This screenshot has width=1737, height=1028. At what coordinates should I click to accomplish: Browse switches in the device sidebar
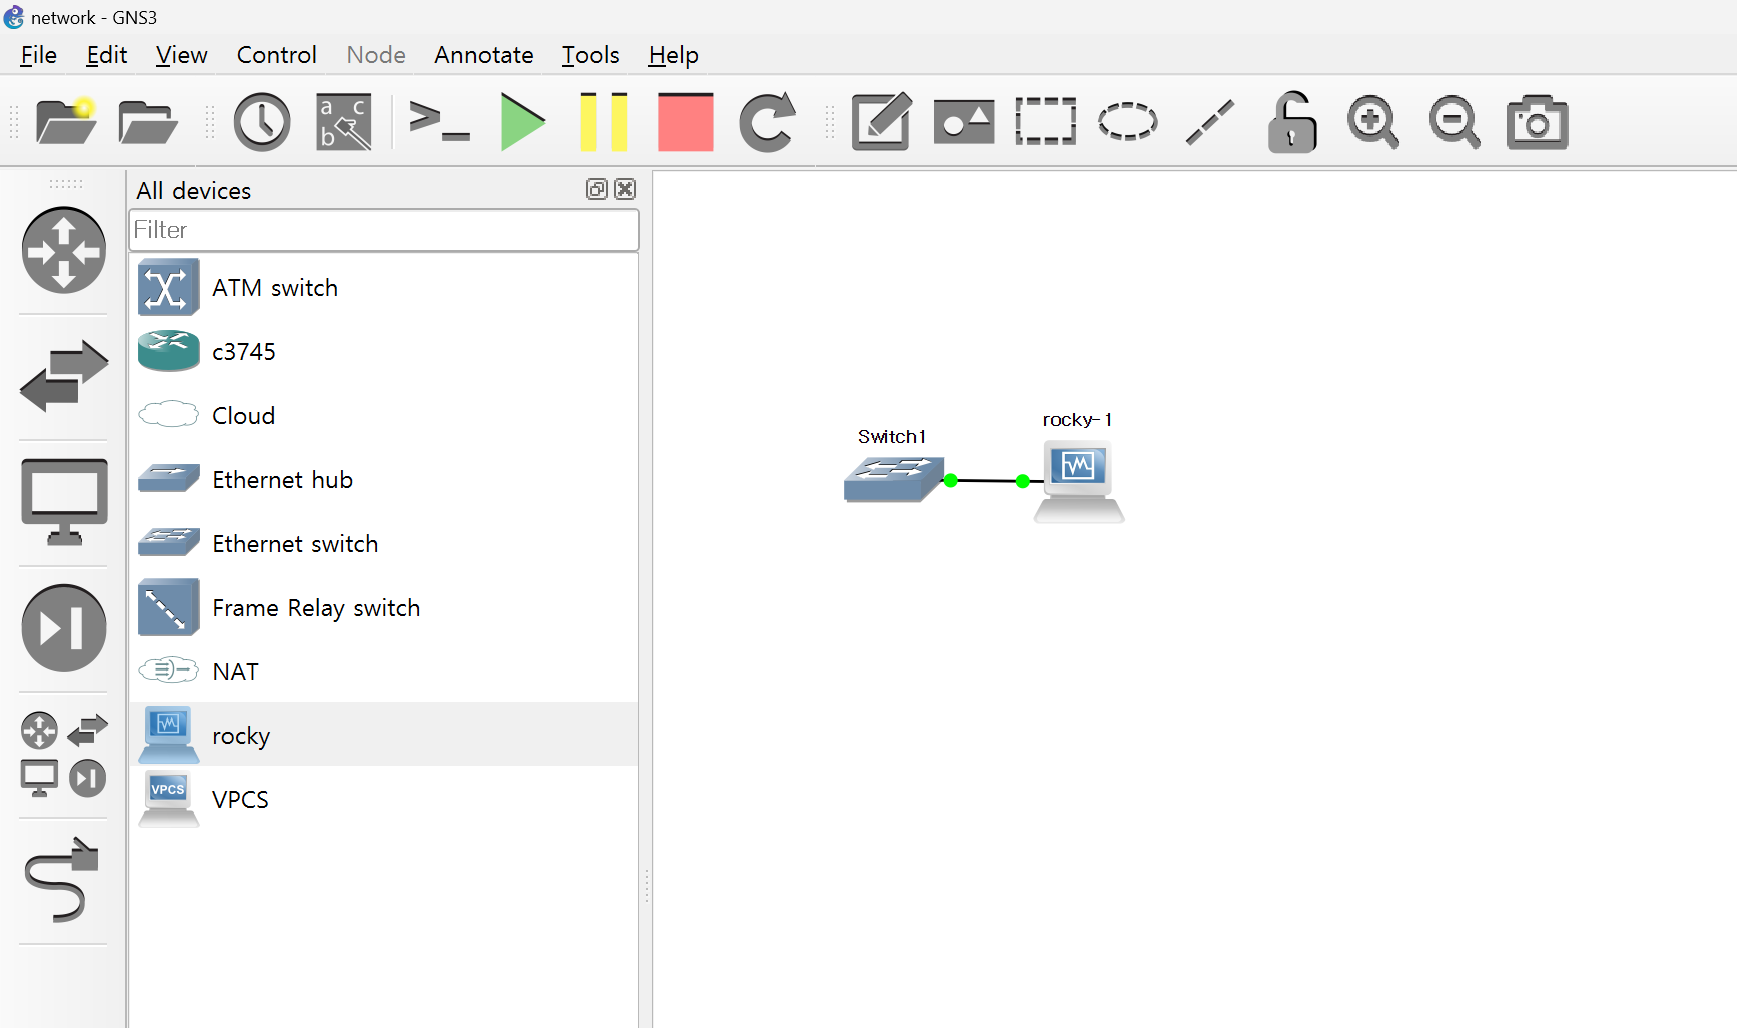click(64, 376)
